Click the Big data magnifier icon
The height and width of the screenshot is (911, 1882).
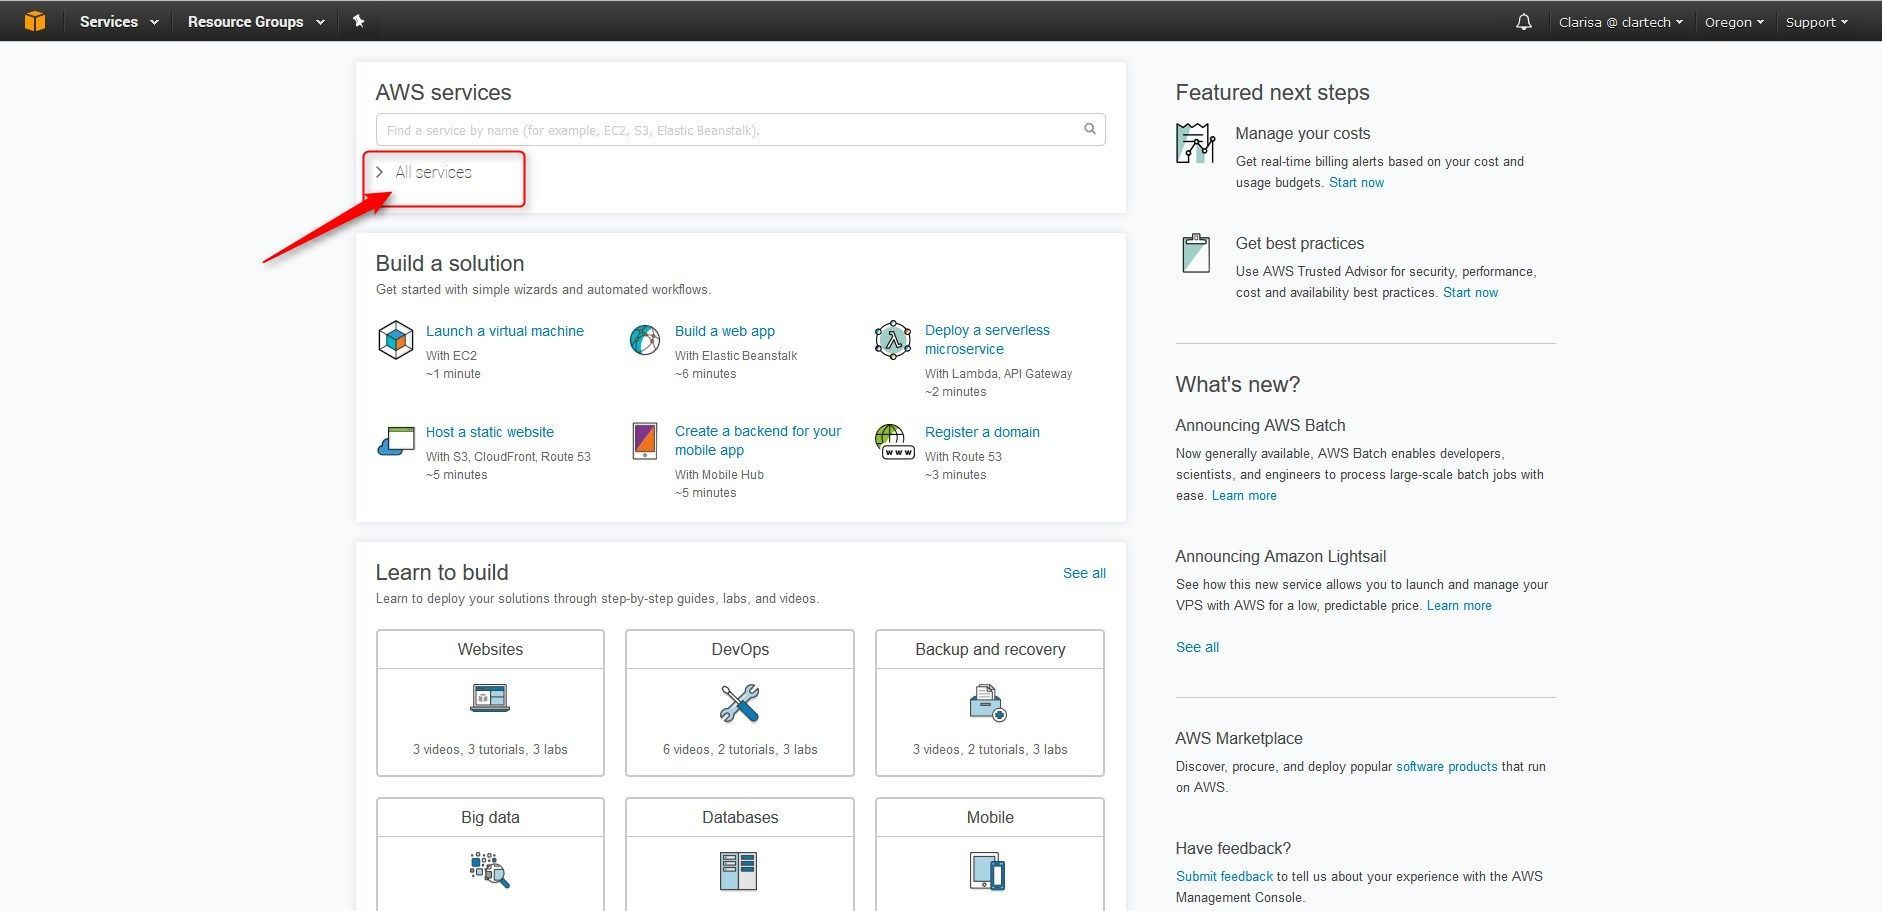tap(490, 870)
